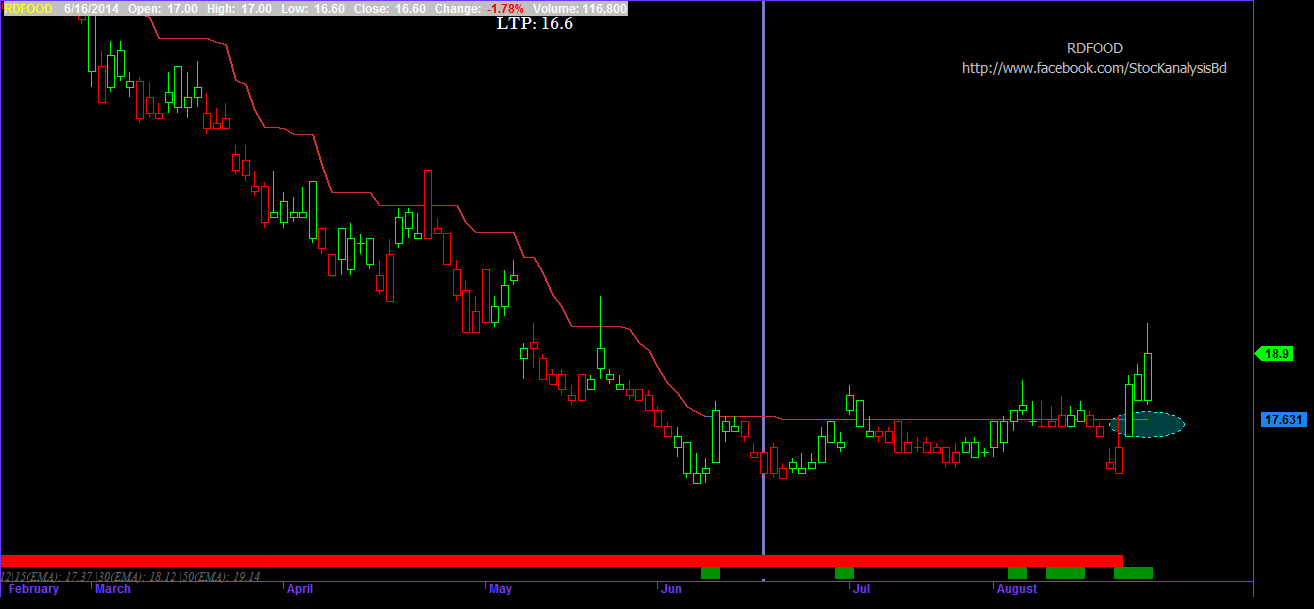Select the 6/16/2014 date value
This screenshot has height=609, width=1314.
point(90,8)
